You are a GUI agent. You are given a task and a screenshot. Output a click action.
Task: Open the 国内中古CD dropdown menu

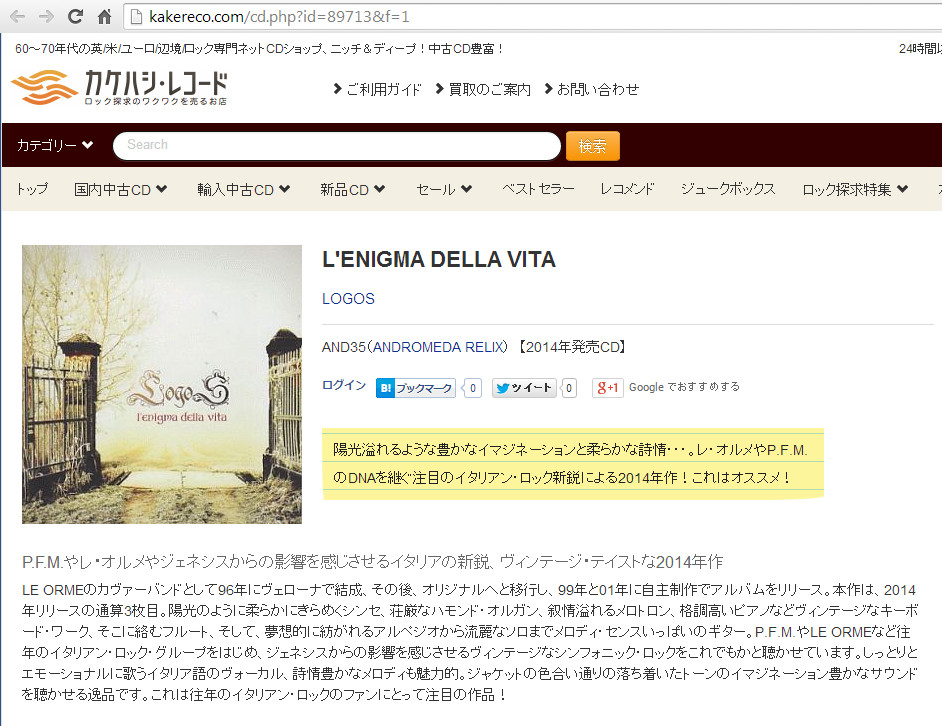point(120,189)
